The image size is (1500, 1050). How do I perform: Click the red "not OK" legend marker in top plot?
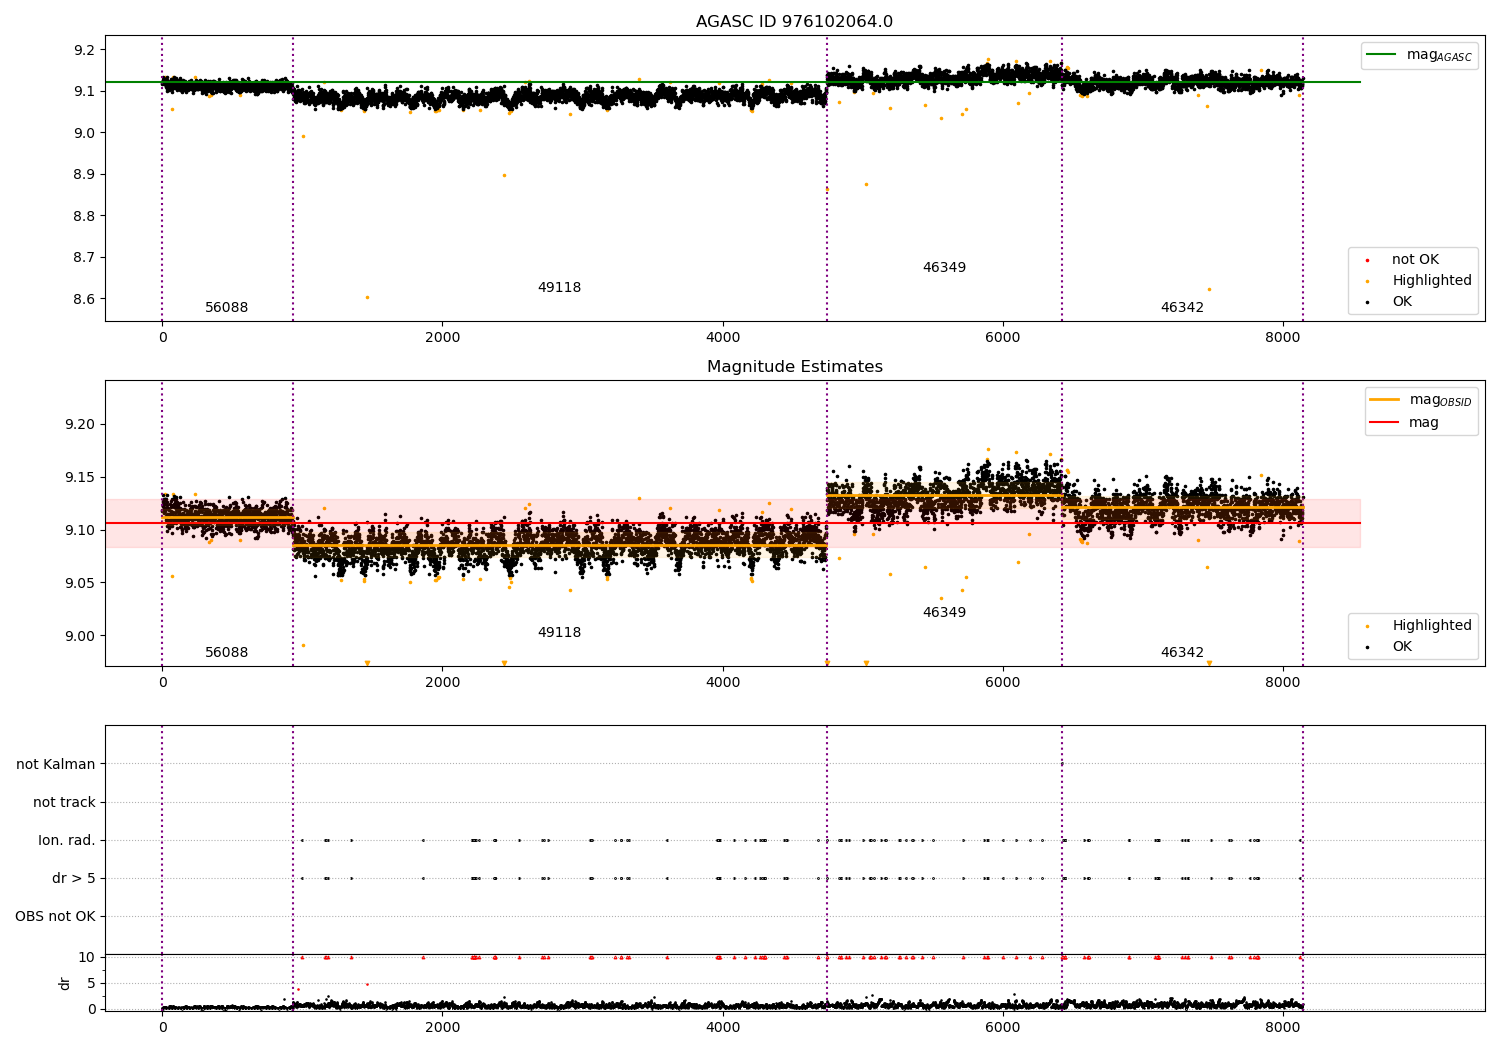pyautogui.click(x=1367, y=260)
